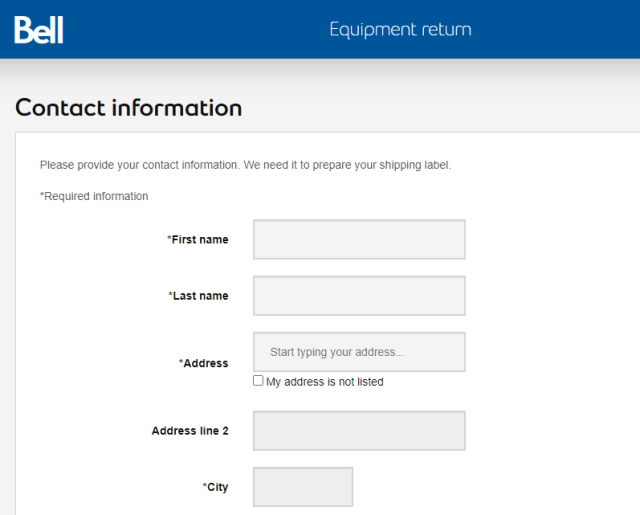
Task: Click the sentence about preparing your shipping label
Action: point(347,165)
